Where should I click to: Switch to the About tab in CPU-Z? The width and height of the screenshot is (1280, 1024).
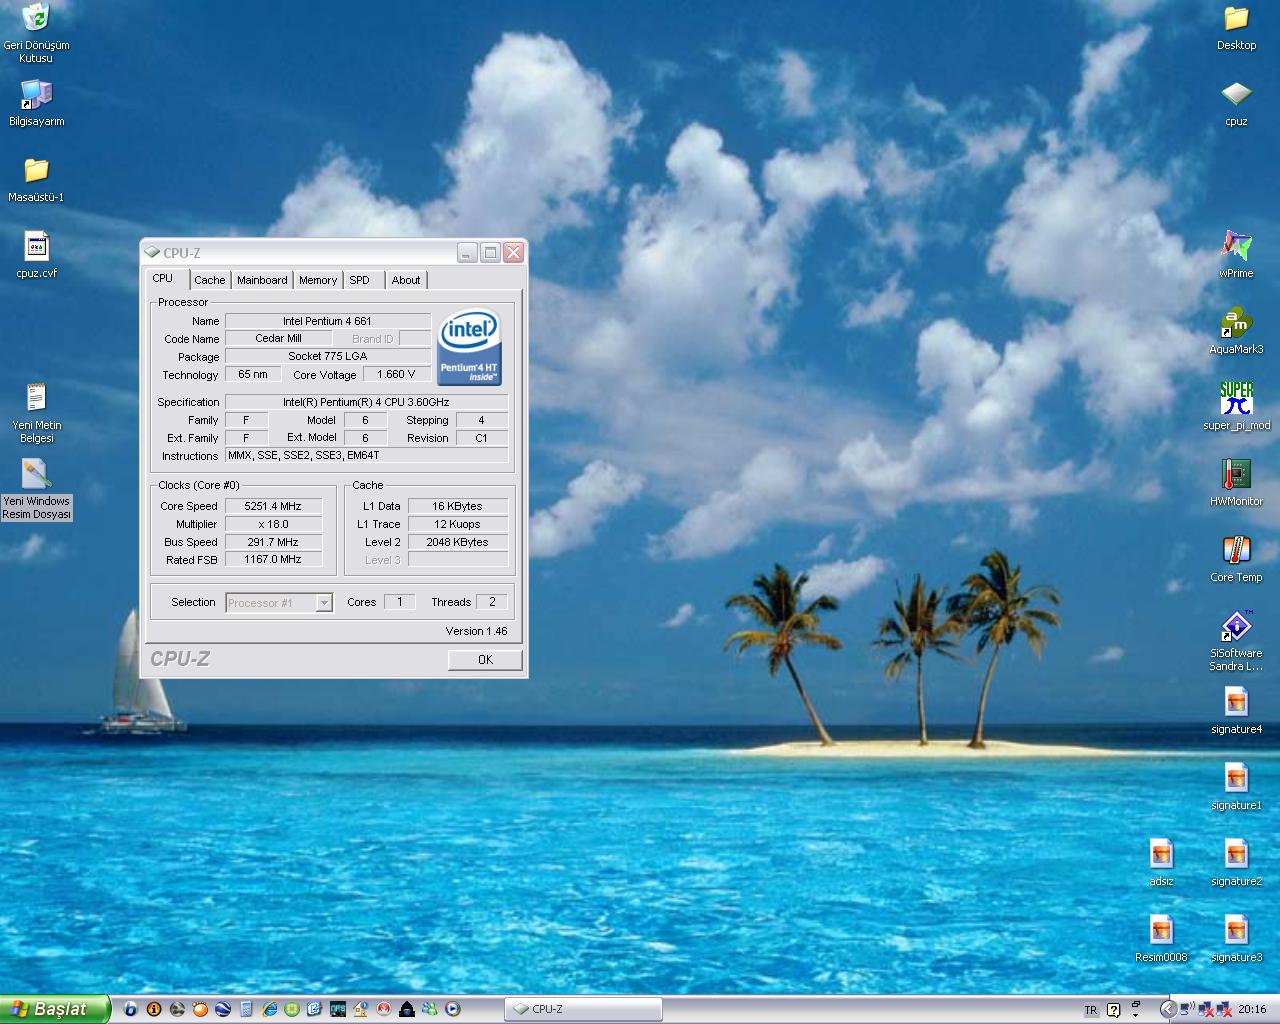click(406, 280)
